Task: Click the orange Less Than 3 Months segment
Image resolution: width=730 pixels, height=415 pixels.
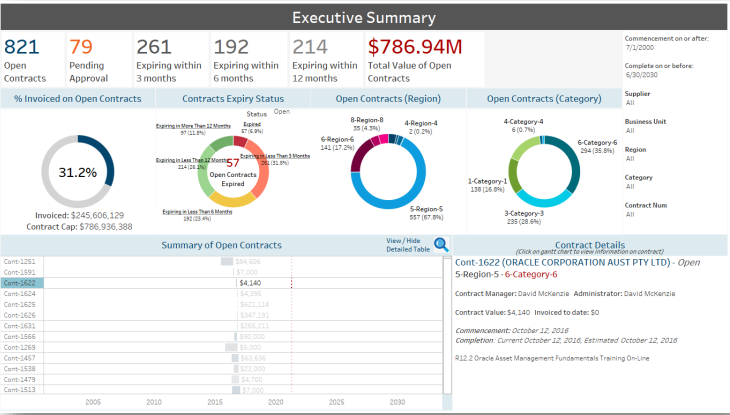Action: 263,170
